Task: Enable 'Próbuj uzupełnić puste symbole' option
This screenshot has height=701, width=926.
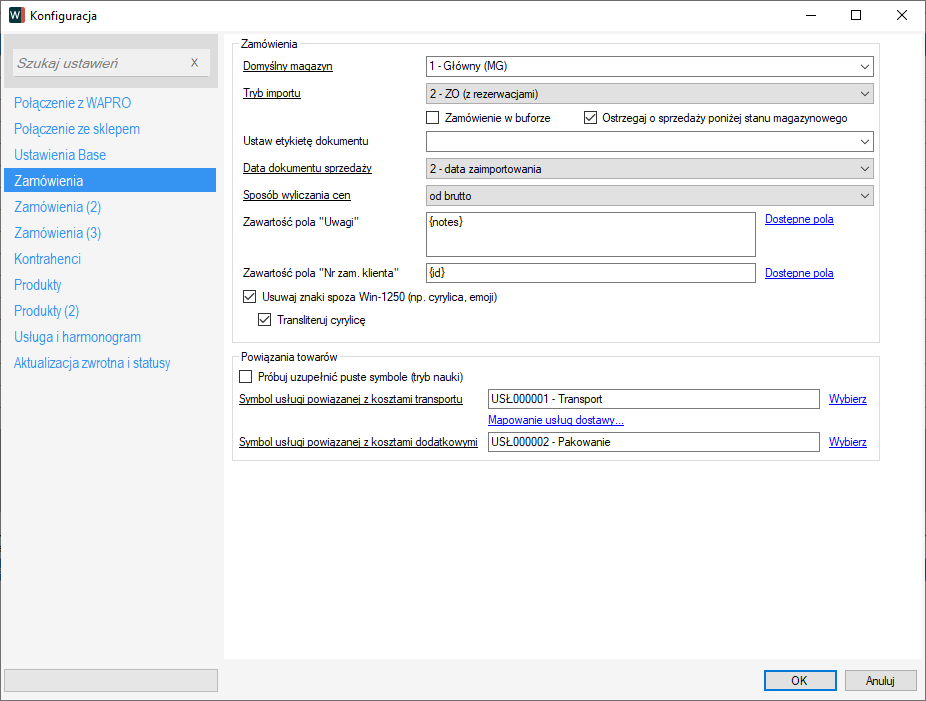Action: point(247,377)
